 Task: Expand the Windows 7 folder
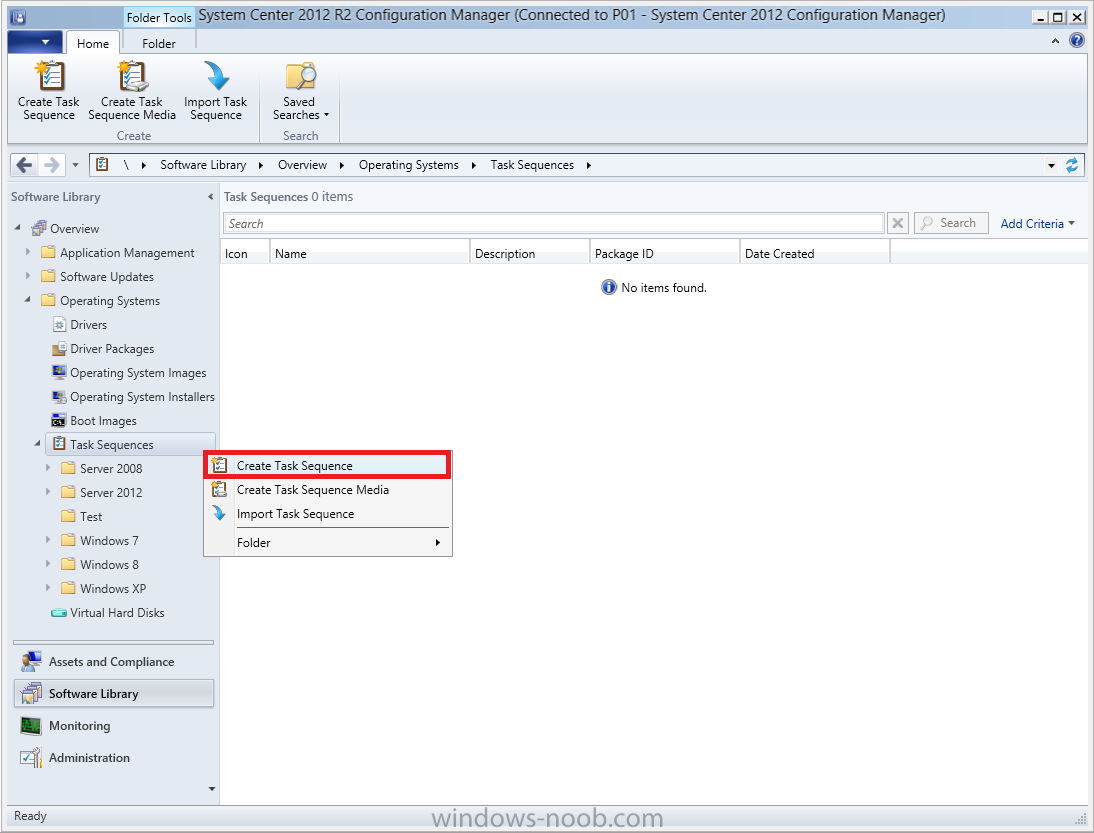coord(47,539)
